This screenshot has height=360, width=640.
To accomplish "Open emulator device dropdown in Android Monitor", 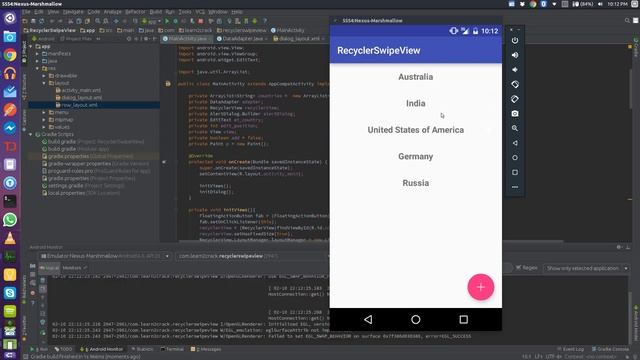I will (105, 256).
